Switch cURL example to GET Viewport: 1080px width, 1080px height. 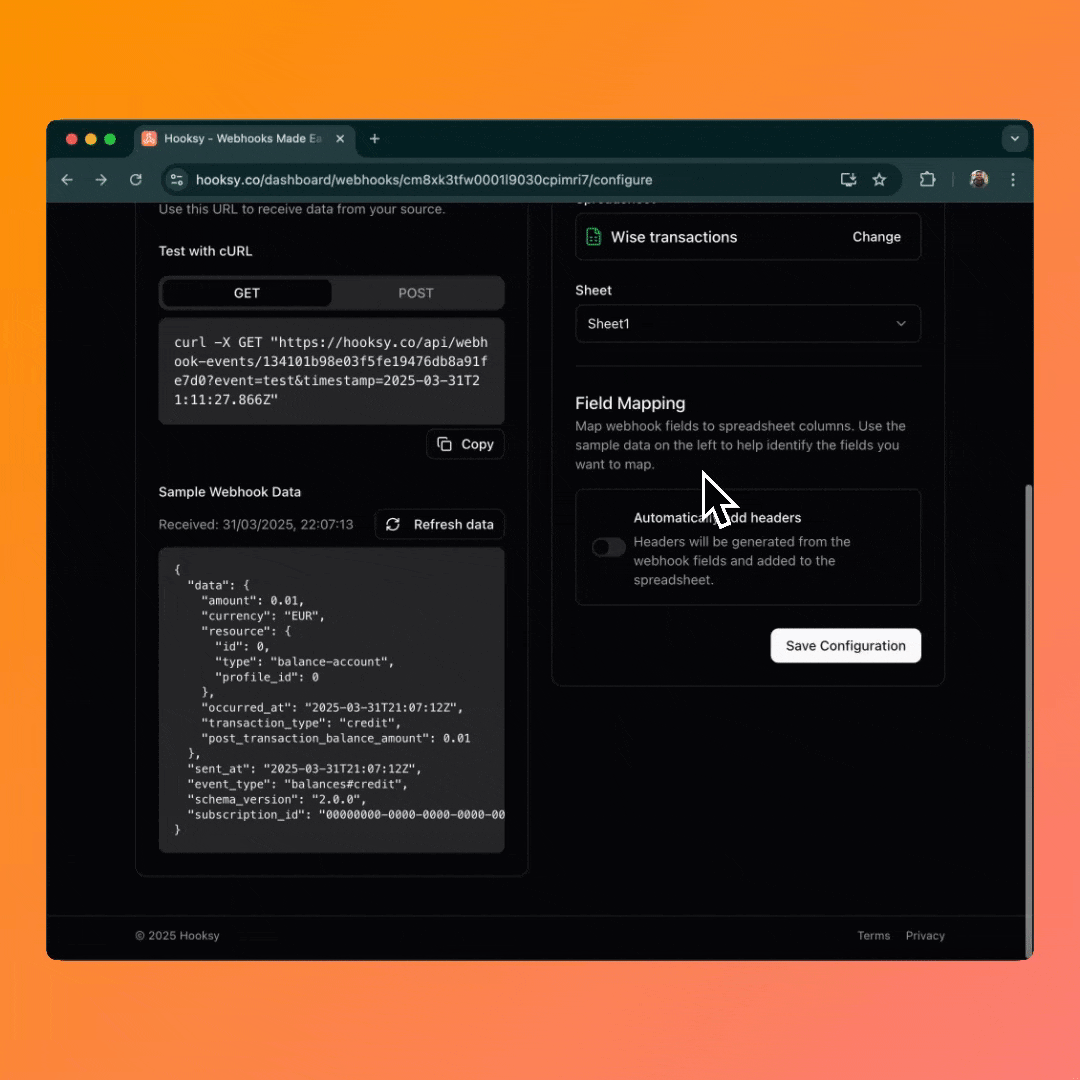[x=247, y=293]
